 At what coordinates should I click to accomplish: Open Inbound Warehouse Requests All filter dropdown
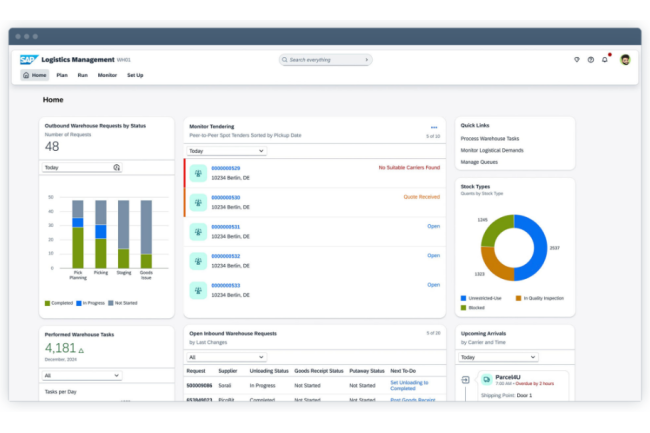[227, 357]
